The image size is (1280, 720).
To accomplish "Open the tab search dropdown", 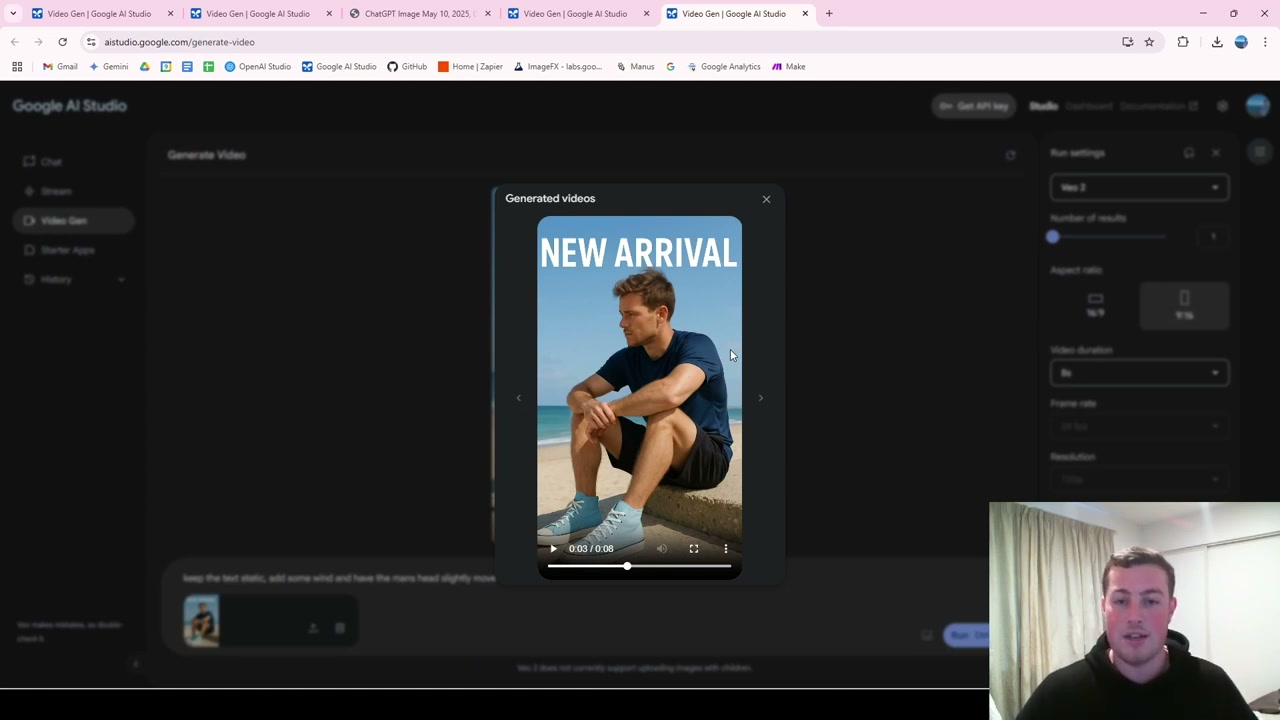I will click(13, 14).
